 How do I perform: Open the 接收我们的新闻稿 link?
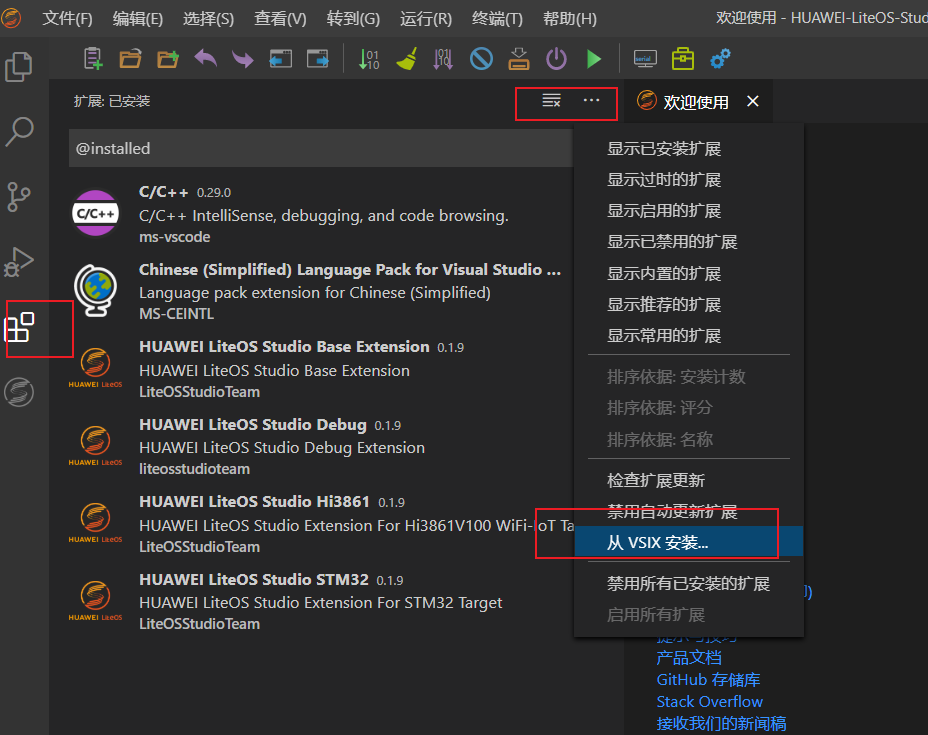(x=721, y=724)
